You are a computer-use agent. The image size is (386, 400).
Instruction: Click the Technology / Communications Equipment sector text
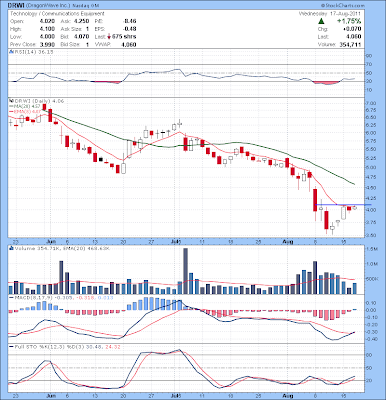pyautogui.click(x=57, y=14)
